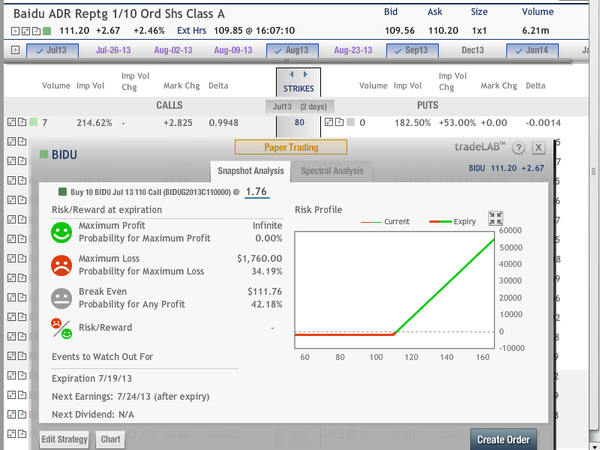Click the add-to-watchlist icon beside the 111.20 quote

(15, 31)
